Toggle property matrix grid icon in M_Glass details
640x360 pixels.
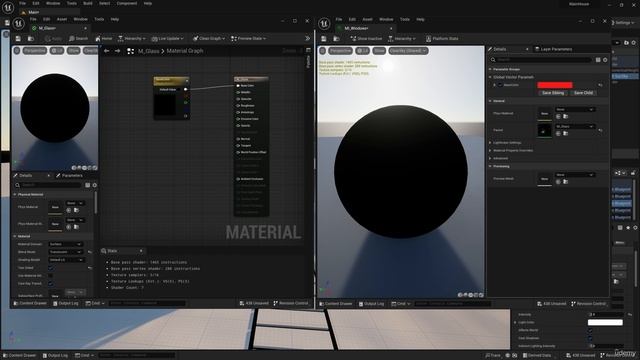pyautogui.click(x=87, y=185)
